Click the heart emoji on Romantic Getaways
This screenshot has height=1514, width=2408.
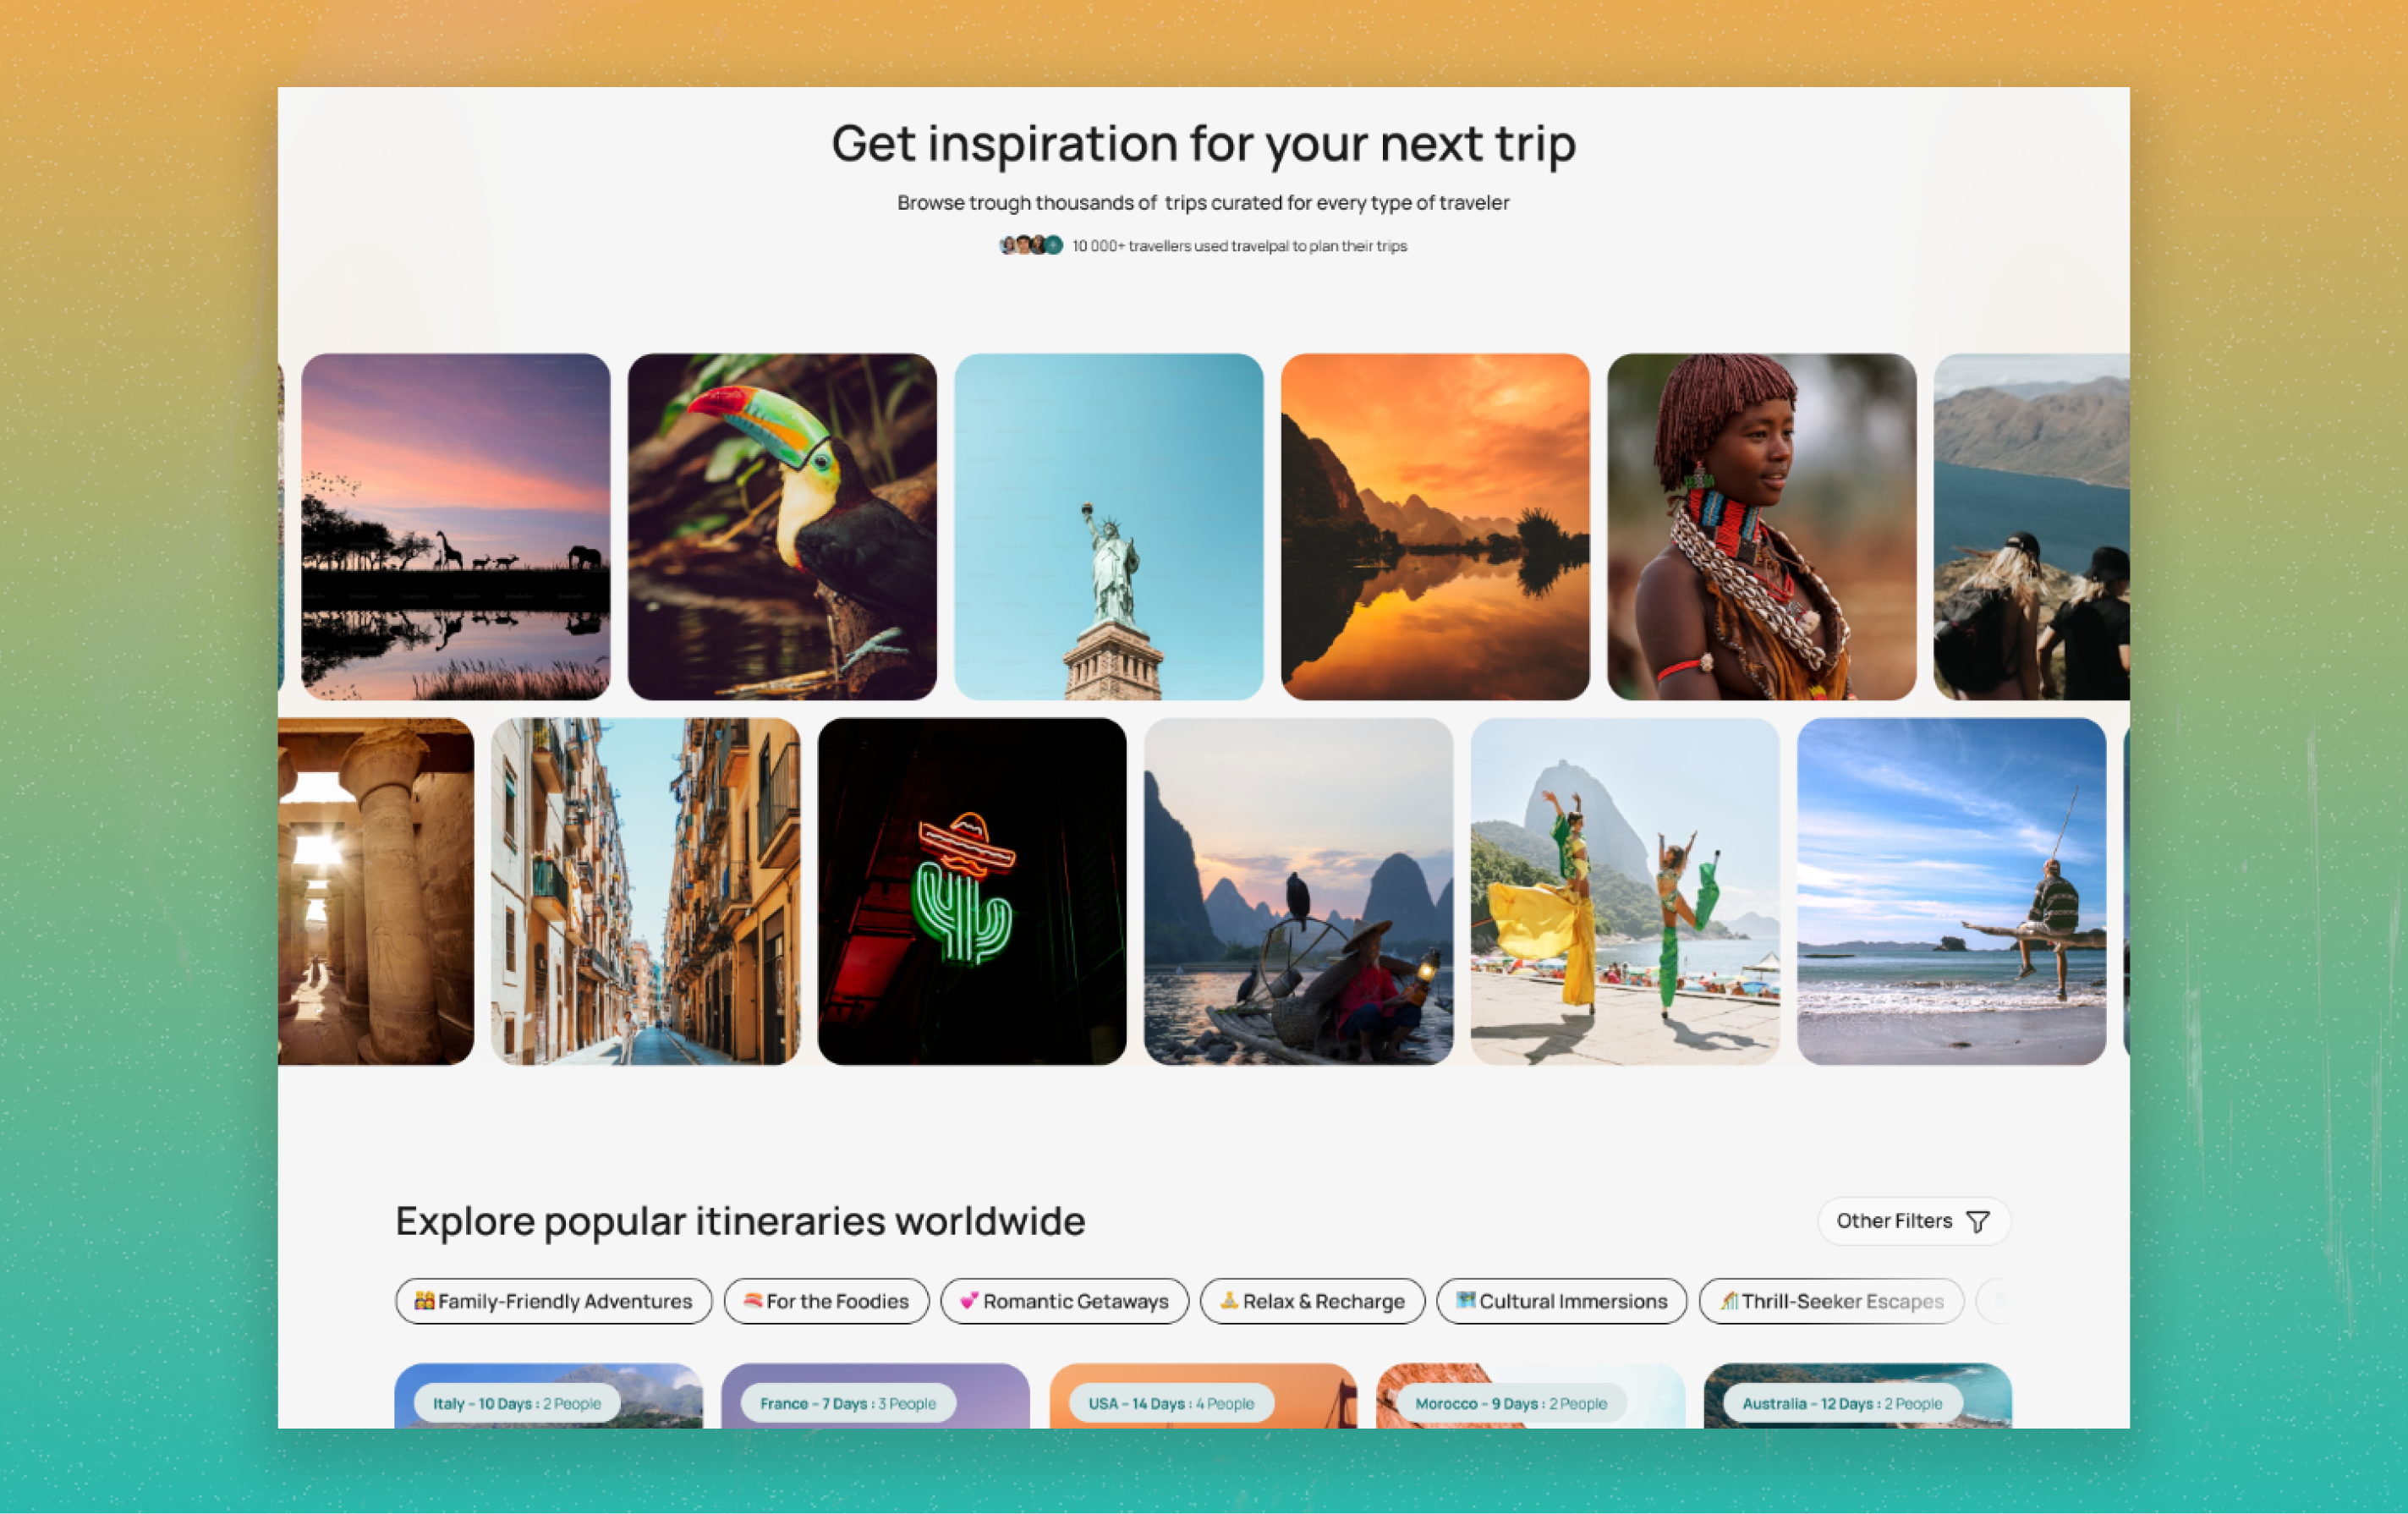coord(969,1300)
